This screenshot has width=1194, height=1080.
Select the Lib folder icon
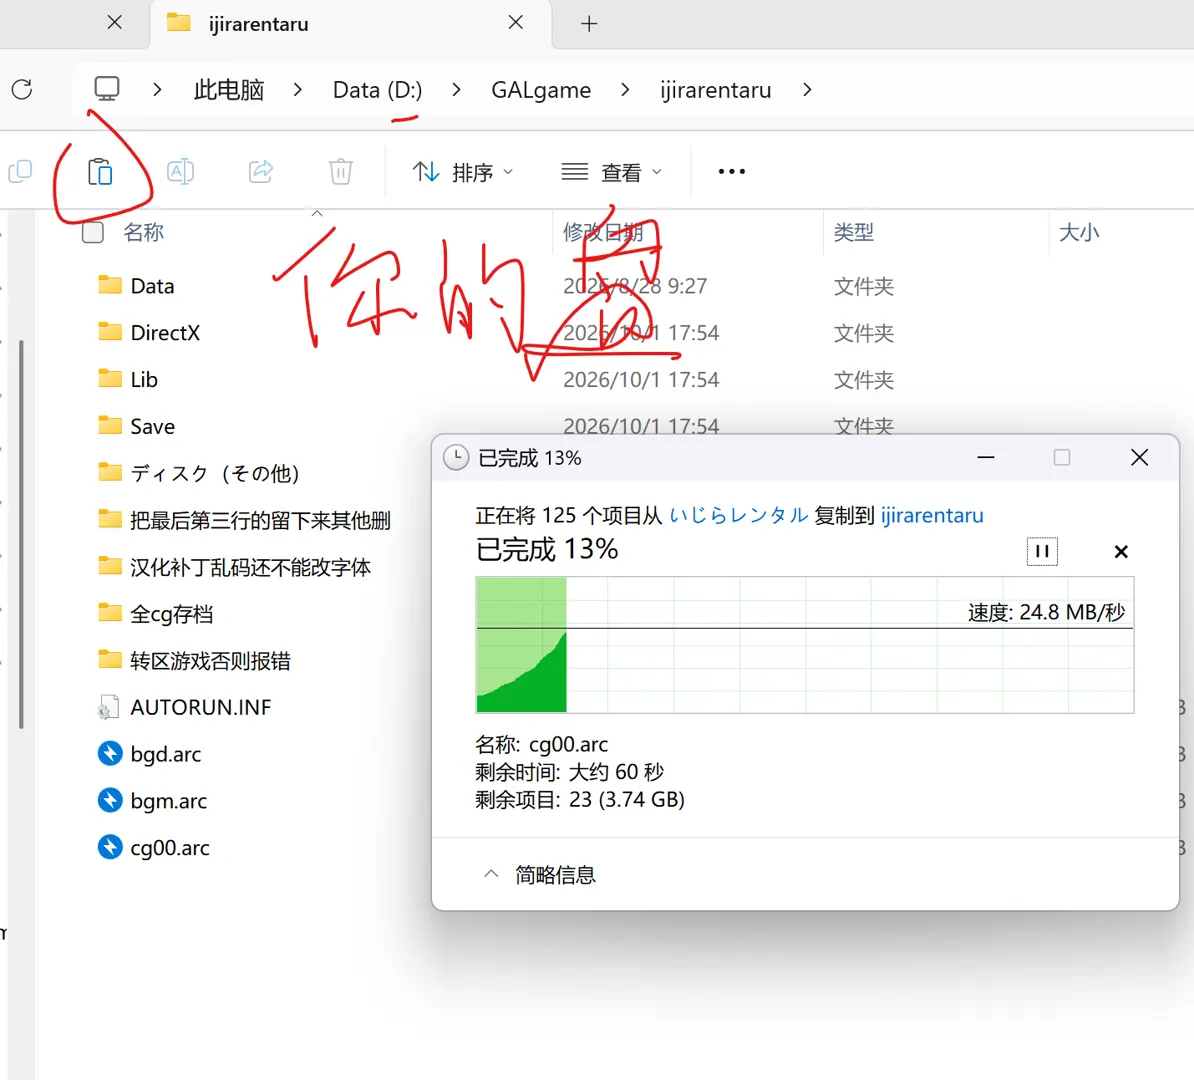(110, 379)
